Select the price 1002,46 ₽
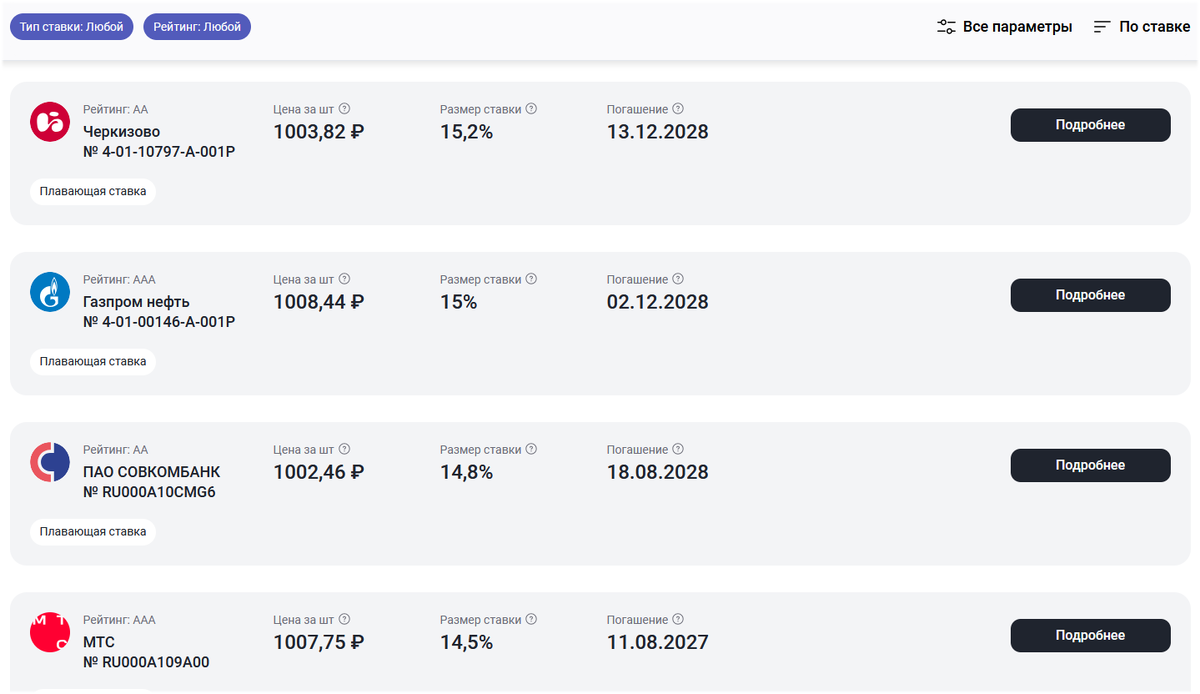Viewport: 1200px width, 694px height. (x=318, y=471)
